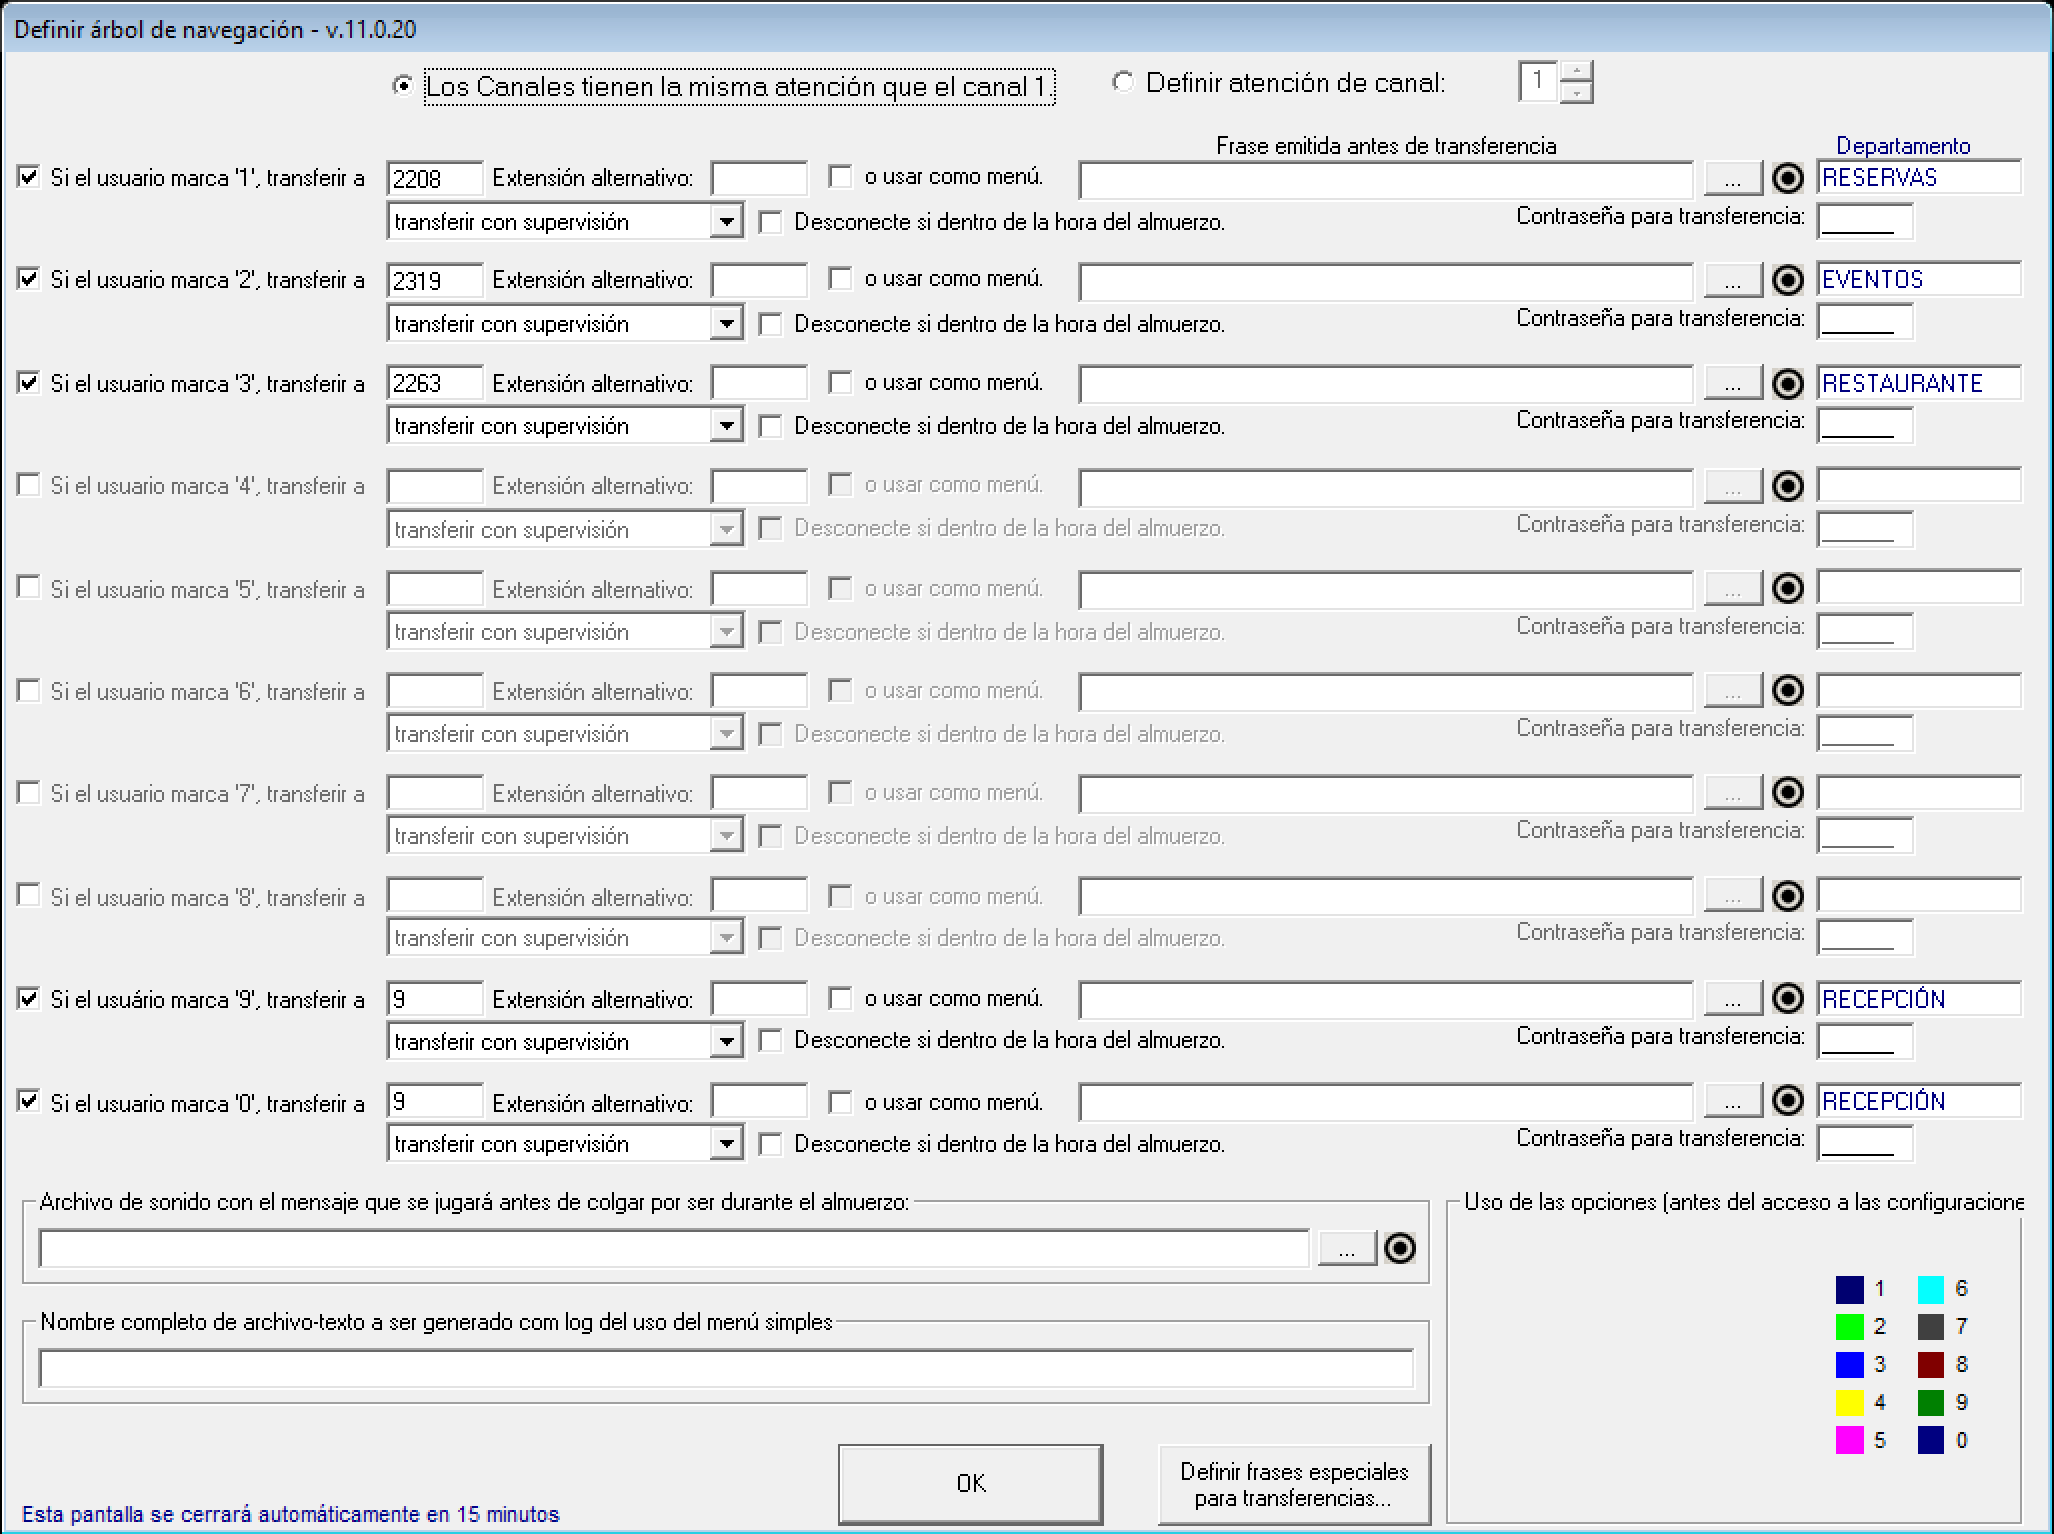Expand transfer mode combo for option '9'

[x=726, y=1041]
